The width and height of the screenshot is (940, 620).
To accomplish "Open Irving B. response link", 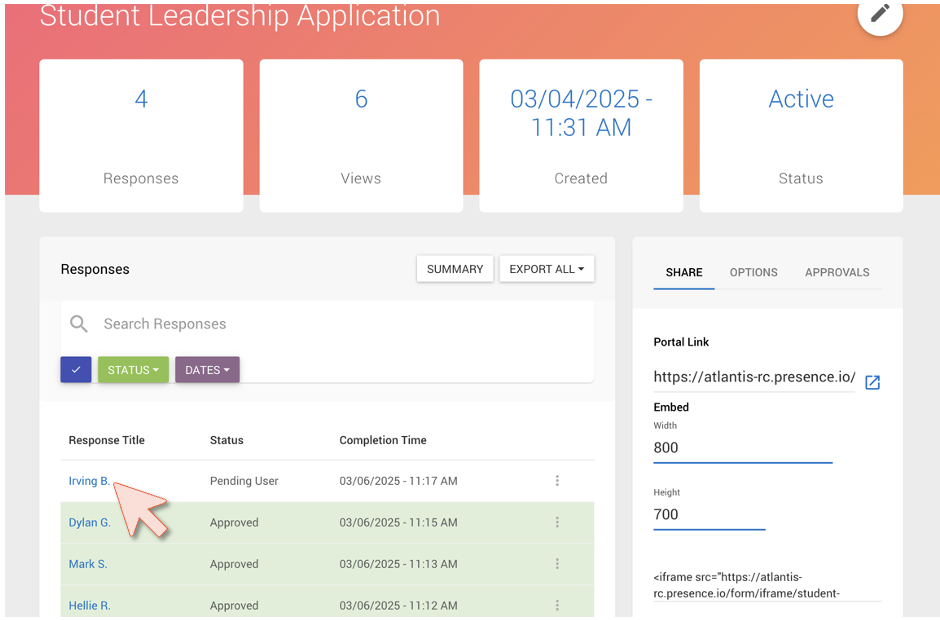I will [89, 481].
